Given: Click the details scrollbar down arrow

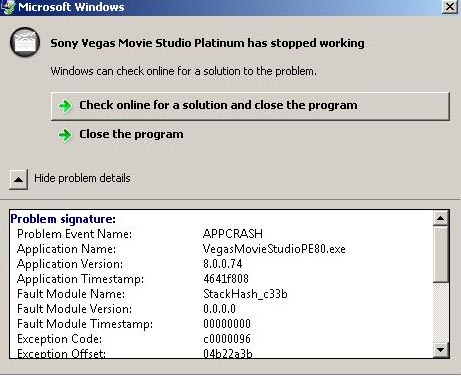Looking at the screenshot, I should click(x=440, y=350).
